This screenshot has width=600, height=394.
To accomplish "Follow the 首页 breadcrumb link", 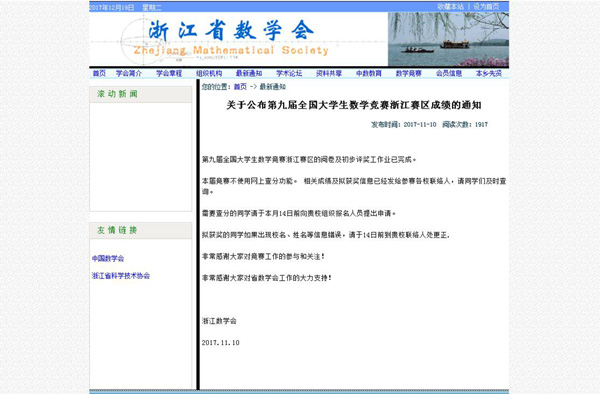I will [x=240, y=87].
